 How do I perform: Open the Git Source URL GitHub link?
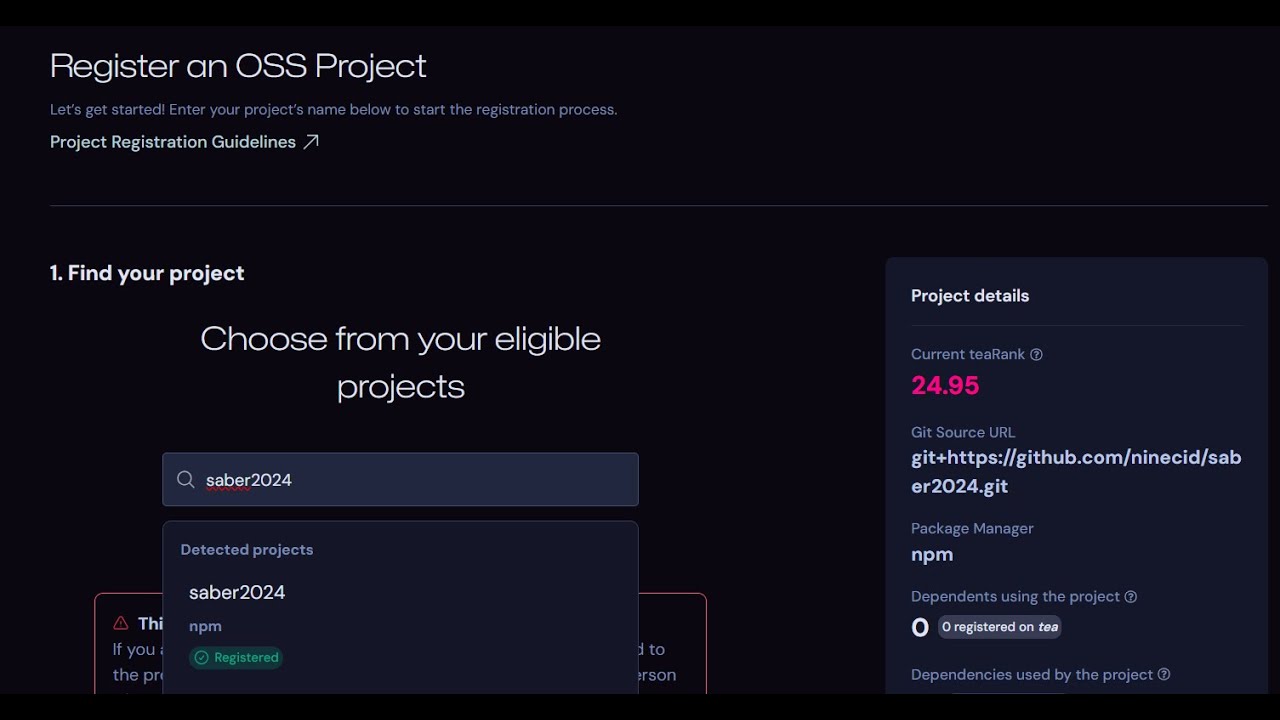(x=1075, y=472)
